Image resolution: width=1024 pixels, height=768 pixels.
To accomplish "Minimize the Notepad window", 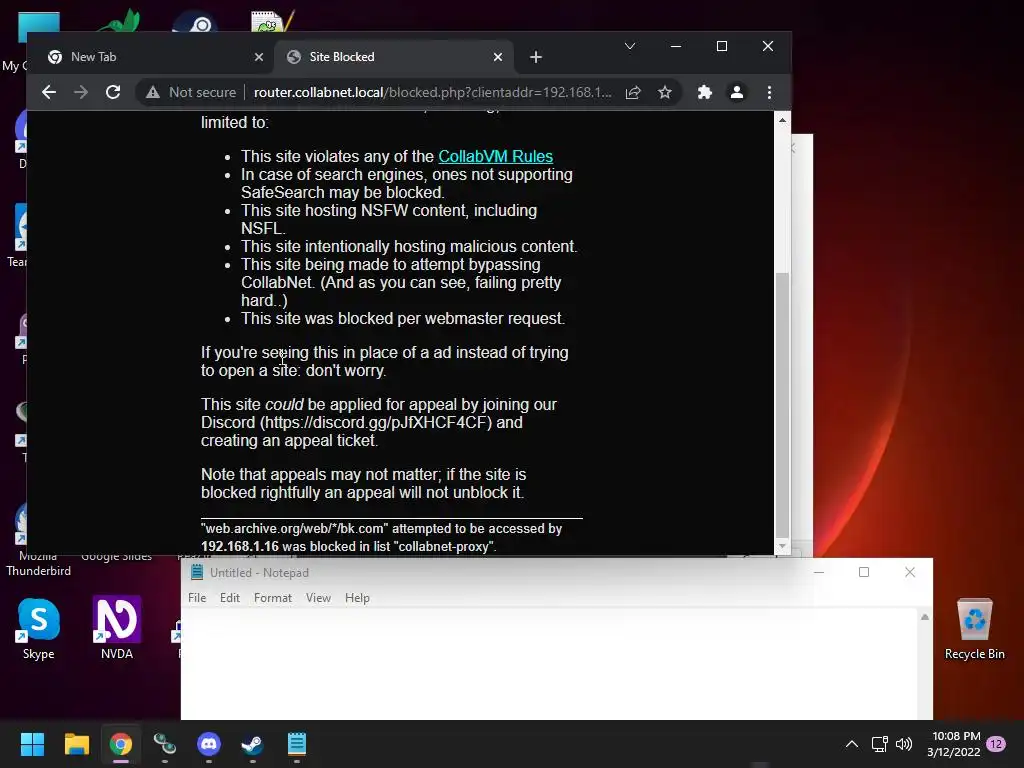I will coord(818,572).
